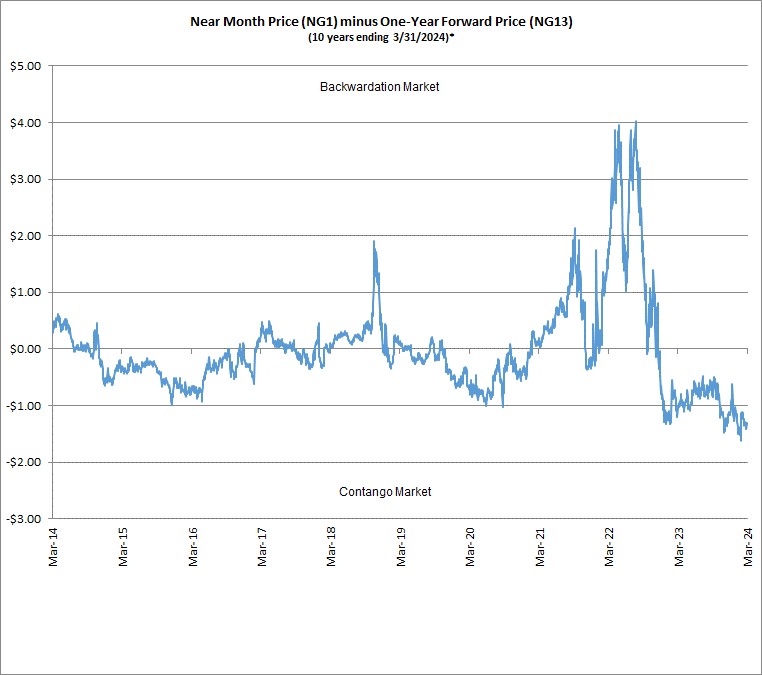The height and width of the screenshot is (675, 762).
Task: Click the Mar-21 x-axis label
Action: coord(540,547)
